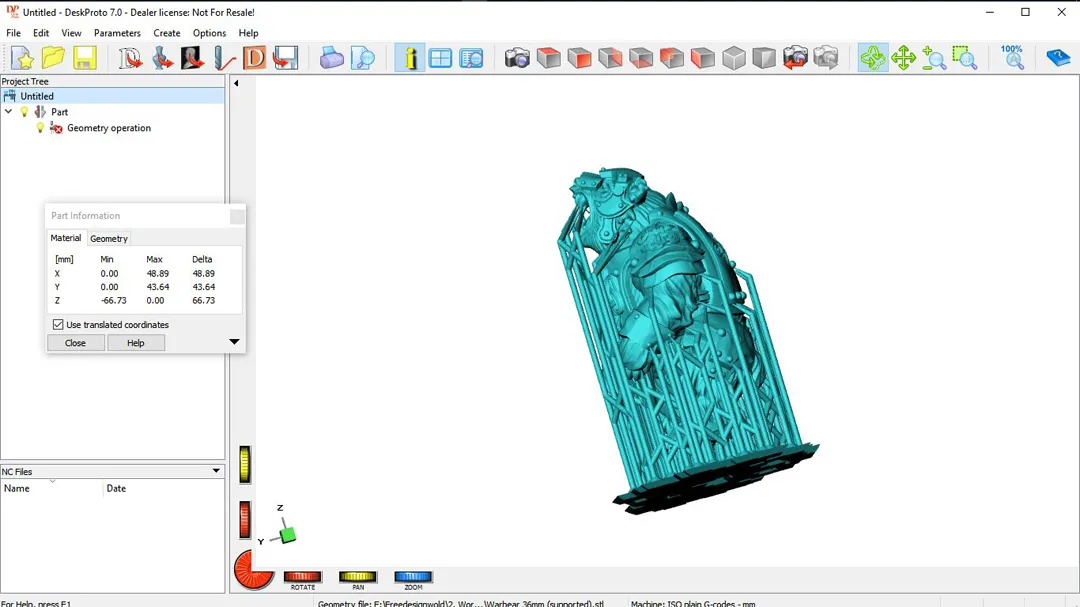
Task: Activate the green four-arrow pan tool
Action: 903,58
